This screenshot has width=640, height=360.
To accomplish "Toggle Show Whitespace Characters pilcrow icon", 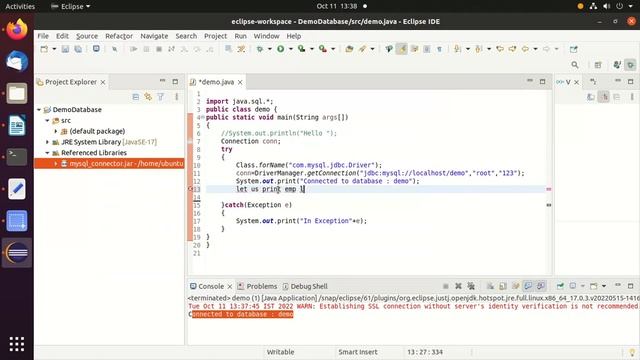I will (439, 49).
